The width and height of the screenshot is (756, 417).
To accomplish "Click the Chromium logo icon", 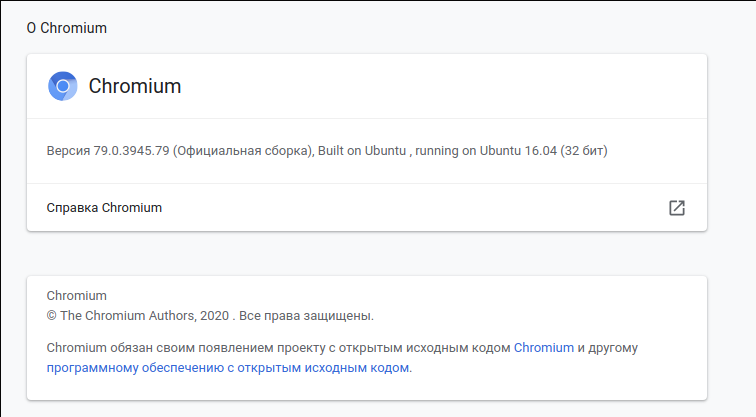I will [62, 86].
